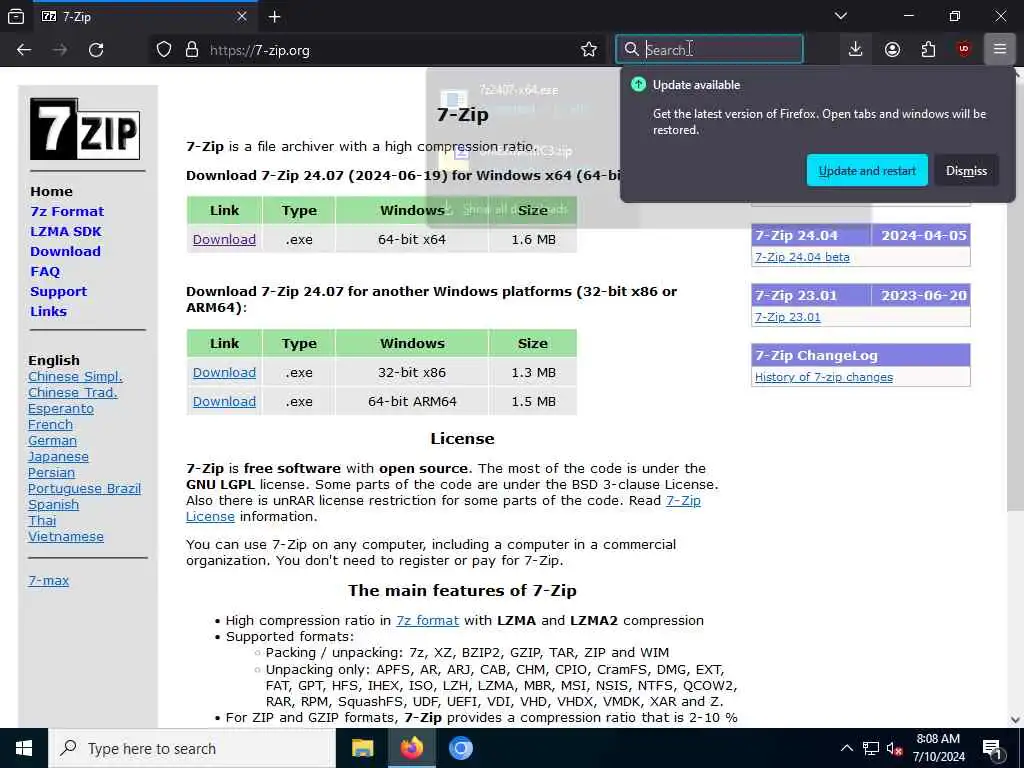
Task: Open File Explorer from the taskbar
Action: (x=362, y=748)
